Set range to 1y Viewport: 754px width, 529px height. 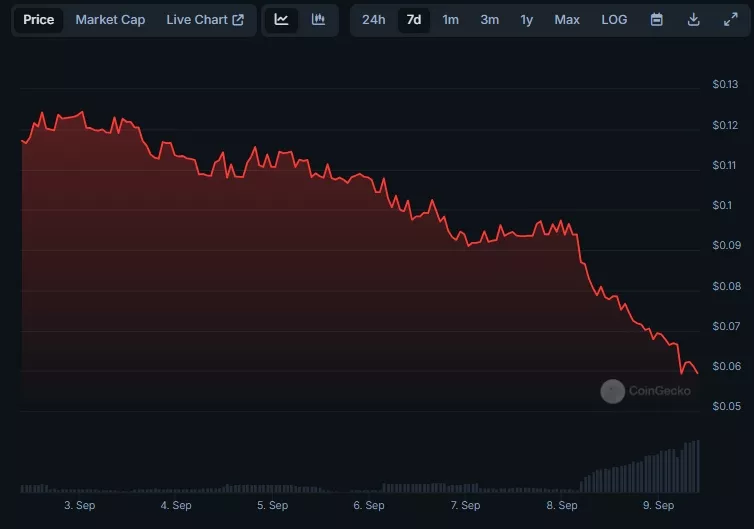pos(526,20)
